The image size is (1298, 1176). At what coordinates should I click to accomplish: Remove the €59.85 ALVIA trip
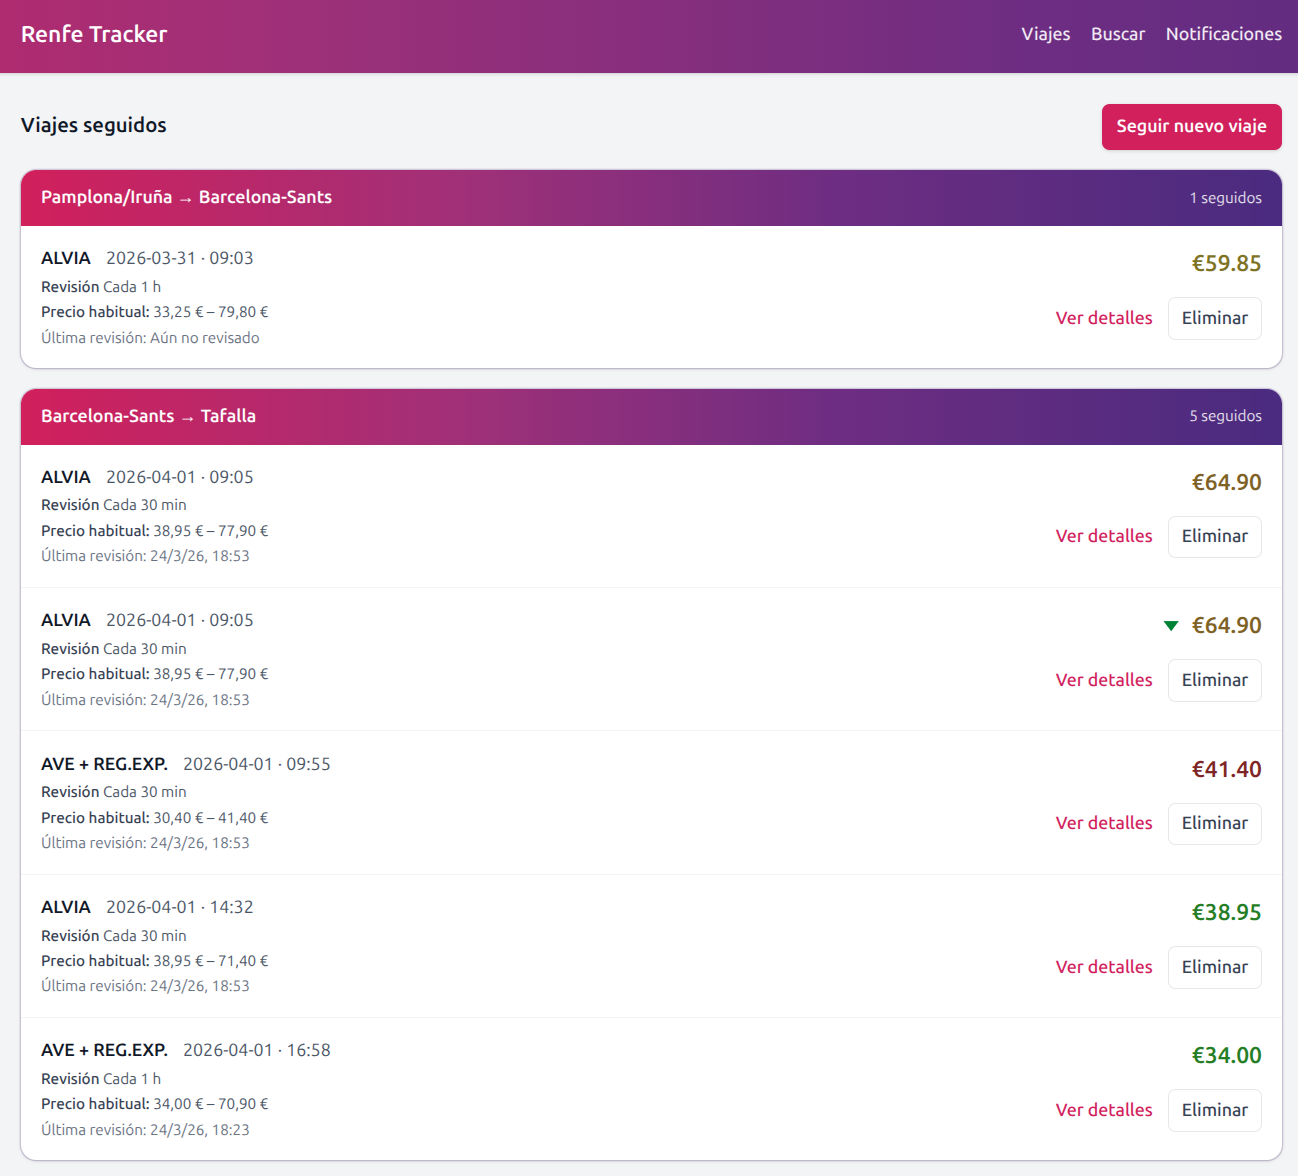(x=1214, y=318)
